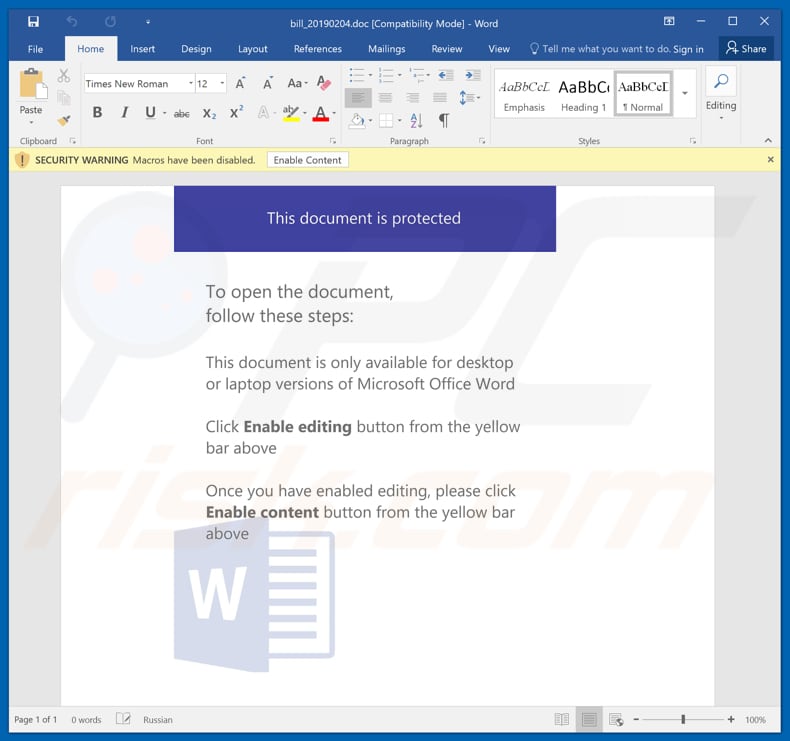
Task: Open the Insert tab
Action: point(143,48)
